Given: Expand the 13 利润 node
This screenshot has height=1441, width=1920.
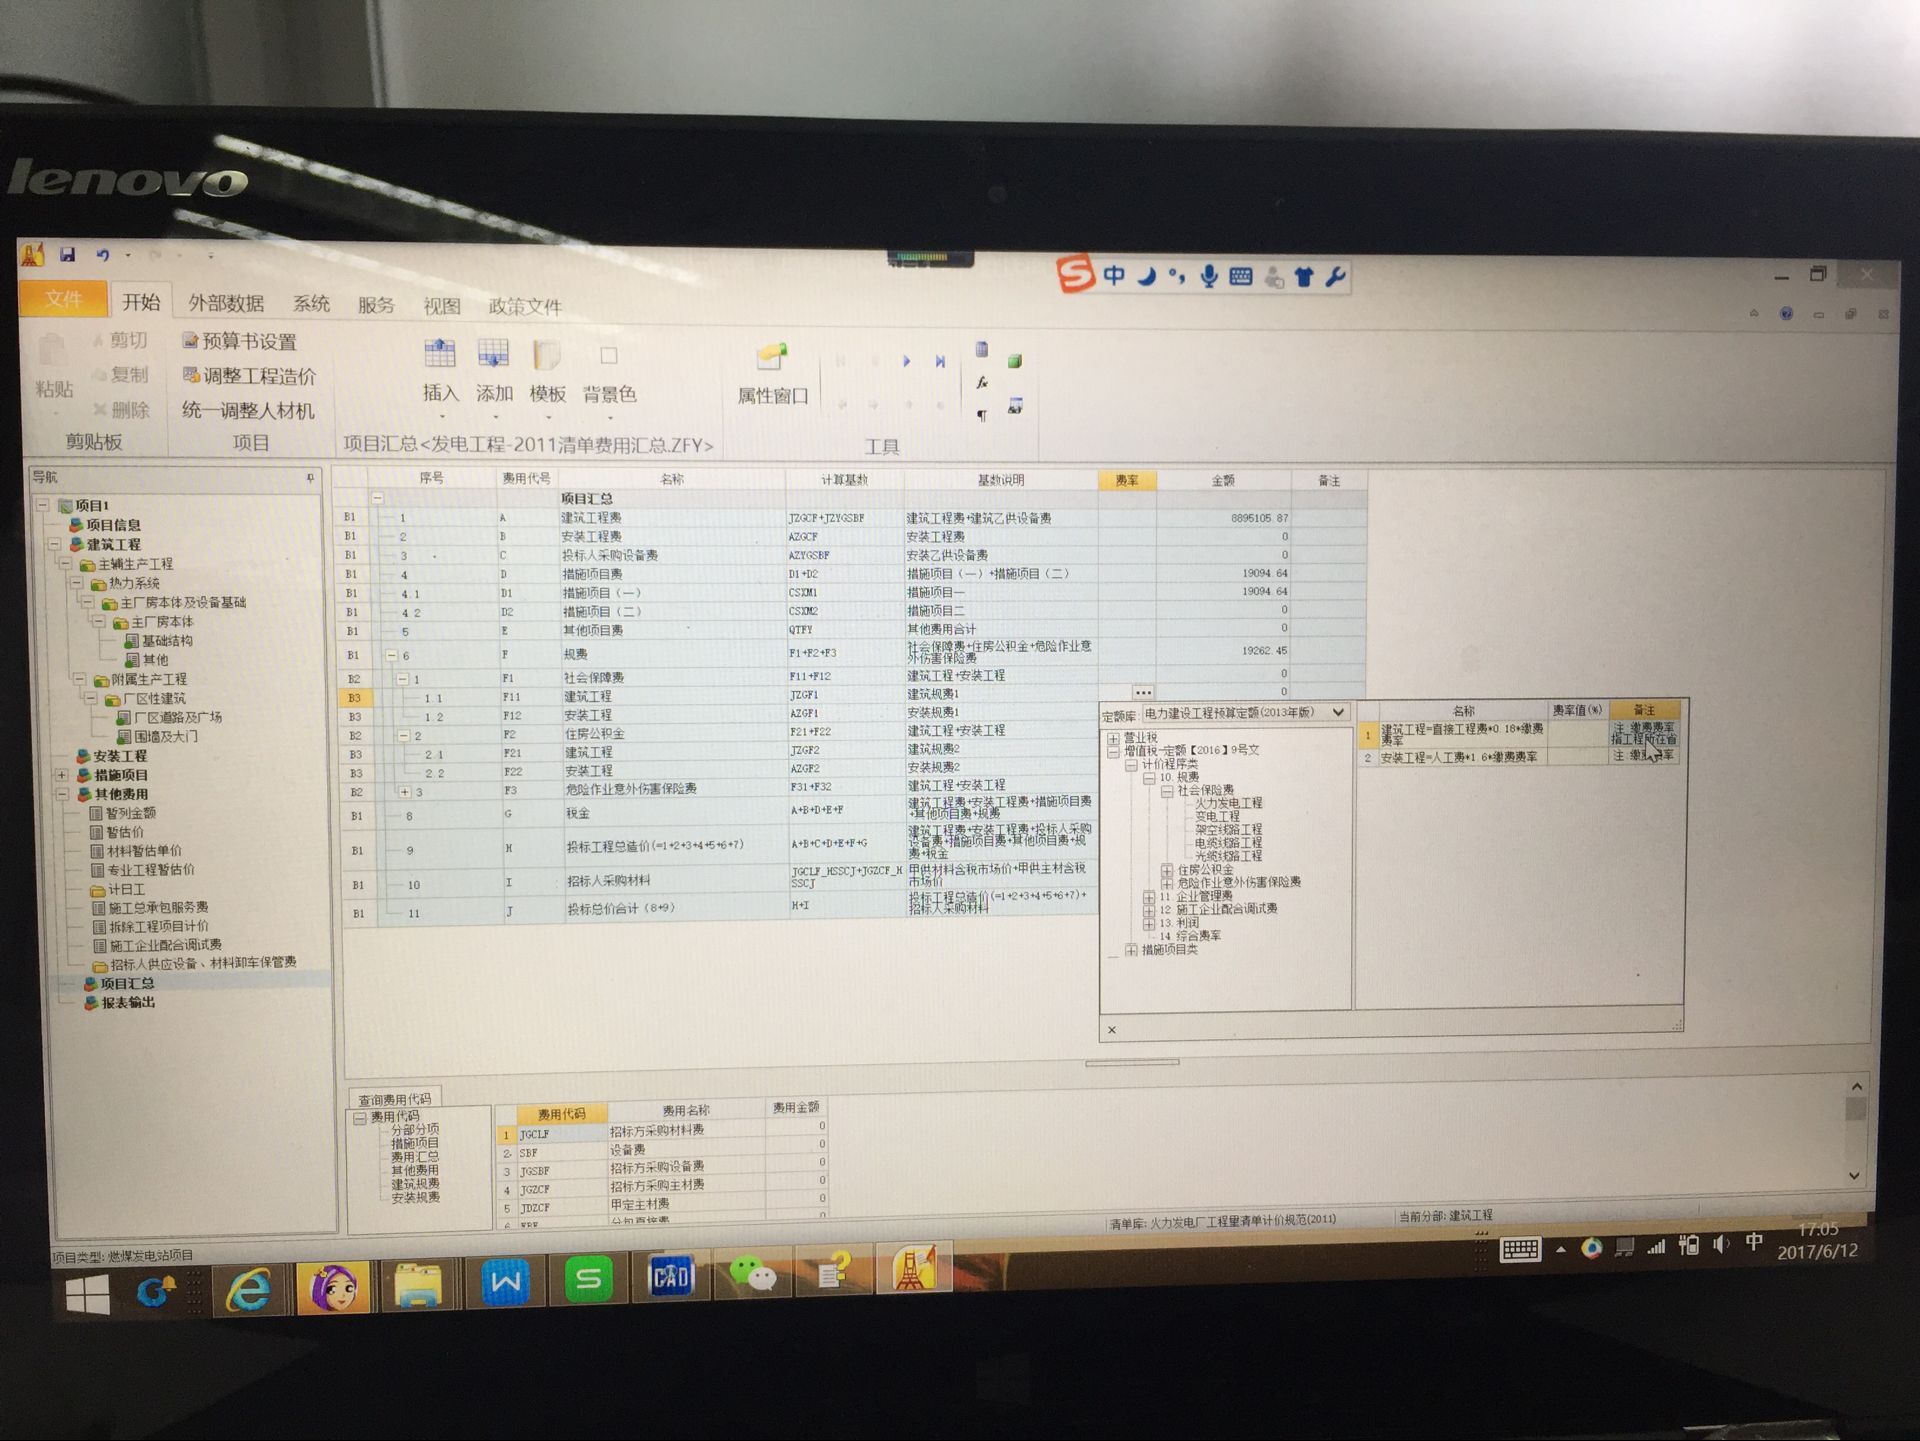Looking at the screenshot, I should tap(1149, 923).
